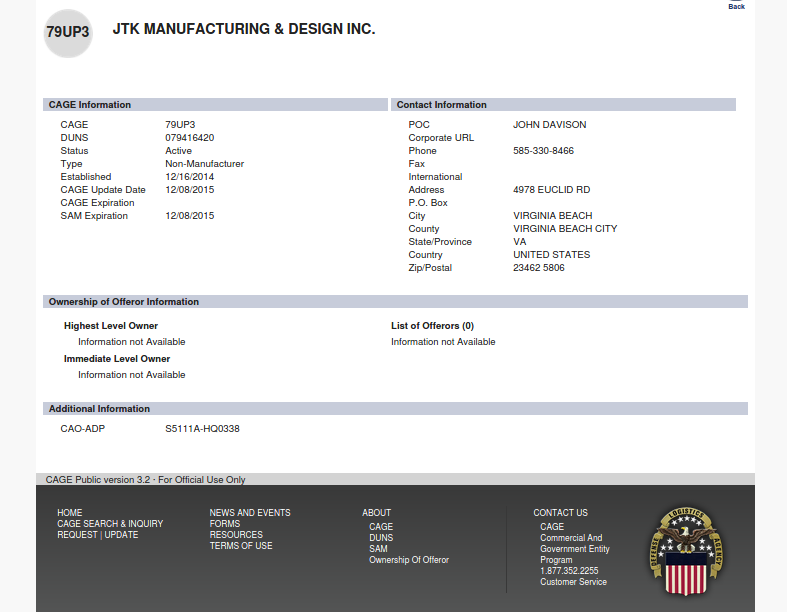Open Ownership Of Offeror footer link

409,560
